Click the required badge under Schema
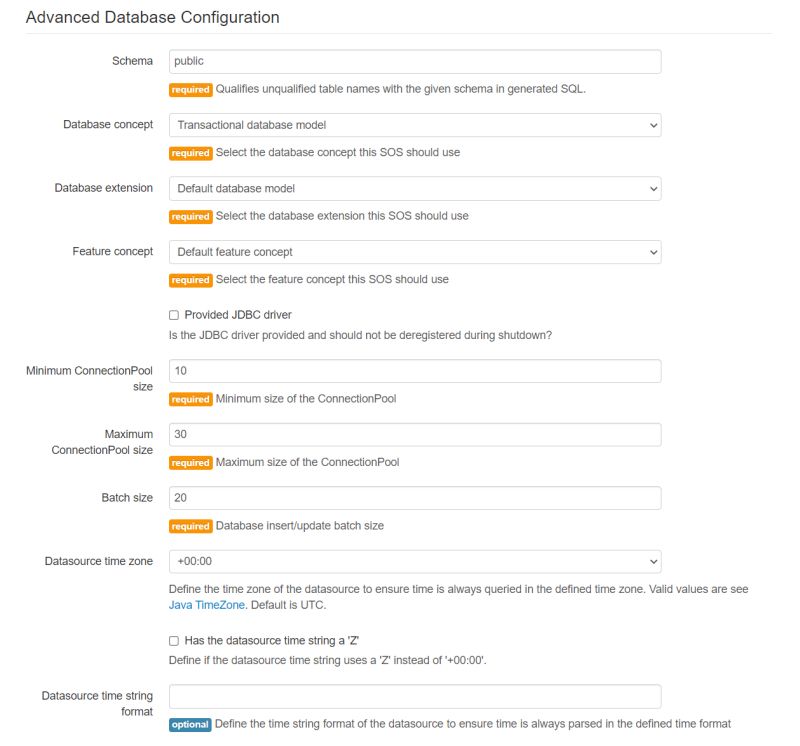 pyautogui.click(x=190, y=89)
